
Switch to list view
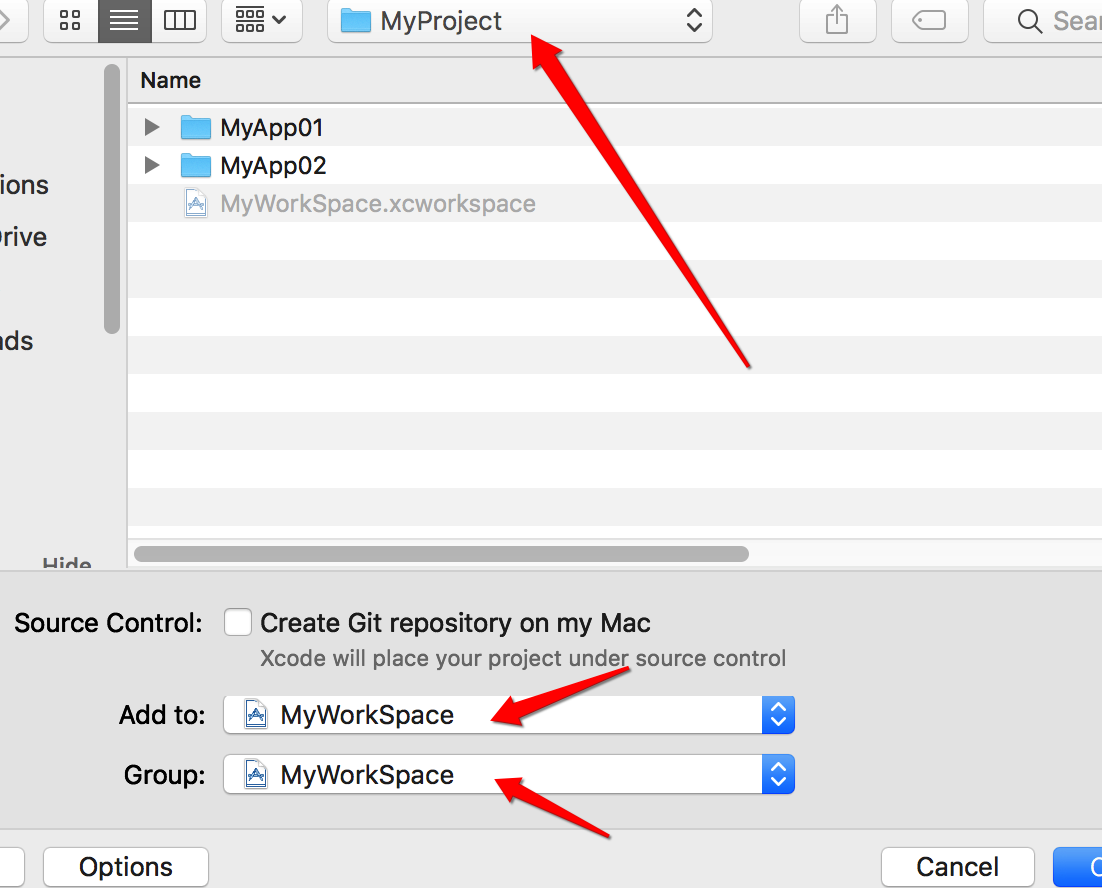pos(124,20)
